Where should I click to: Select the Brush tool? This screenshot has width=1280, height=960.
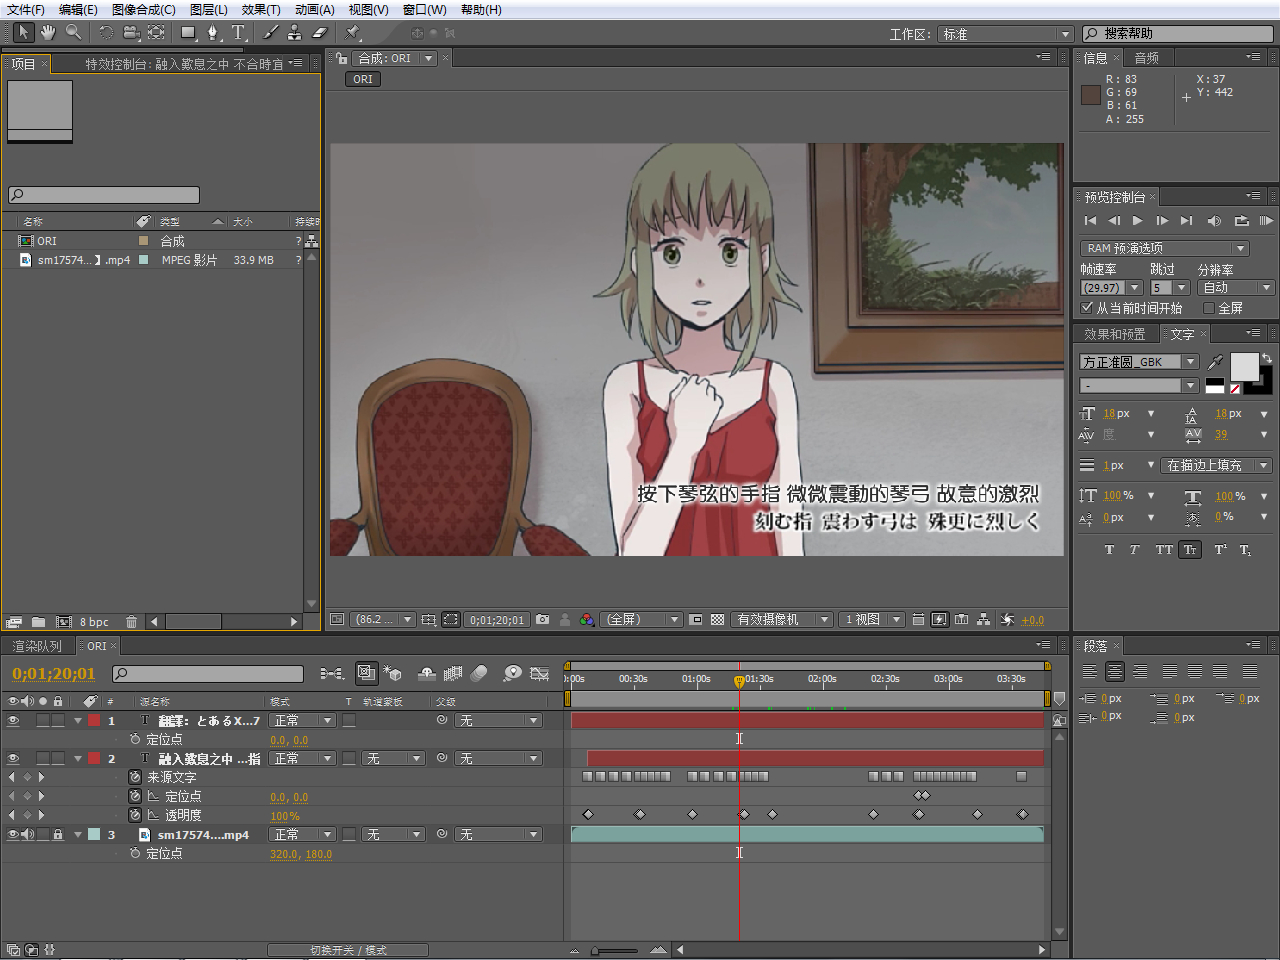tap(271, 33)
